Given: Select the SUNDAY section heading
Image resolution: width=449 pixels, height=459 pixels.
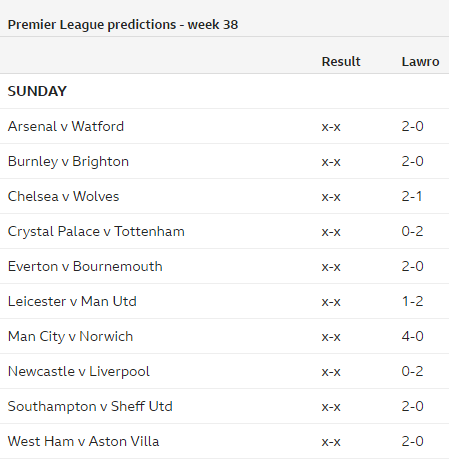Looking at the screenshot, I should click(37, 91).
